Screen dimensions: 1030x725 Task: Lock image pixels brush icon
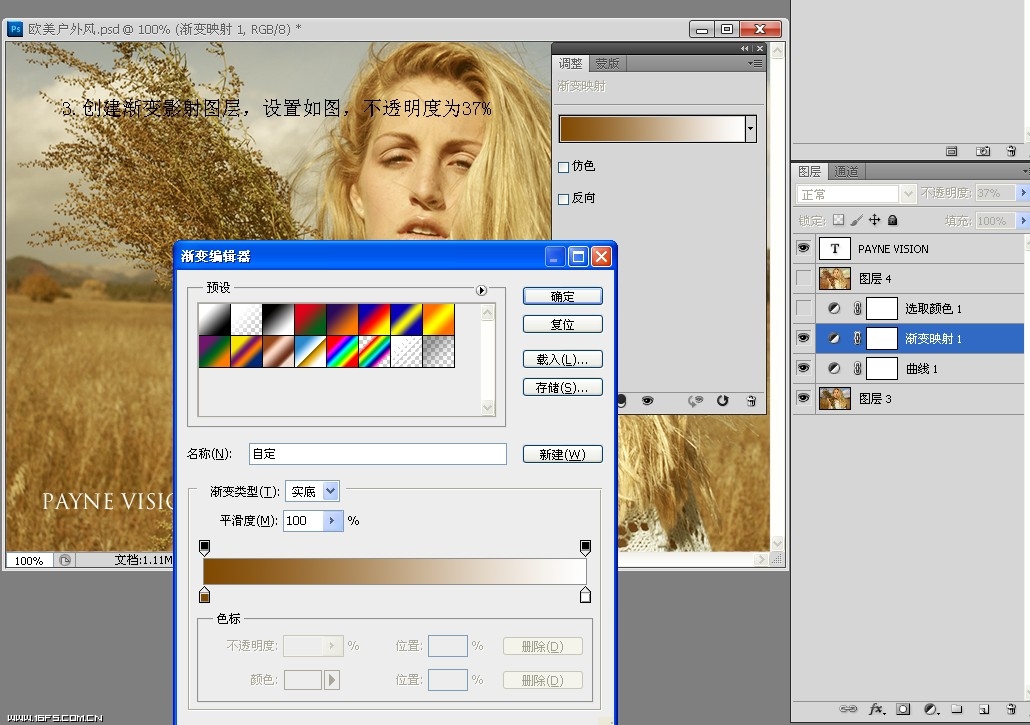tap(857, 220)
